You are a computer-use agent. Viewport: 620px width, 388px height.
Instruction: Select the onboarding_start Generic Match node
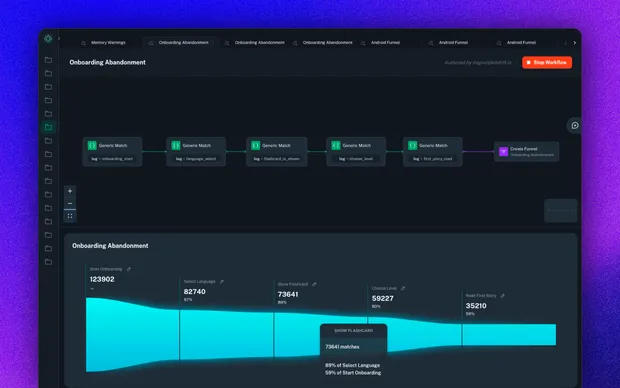click(112, 151)
